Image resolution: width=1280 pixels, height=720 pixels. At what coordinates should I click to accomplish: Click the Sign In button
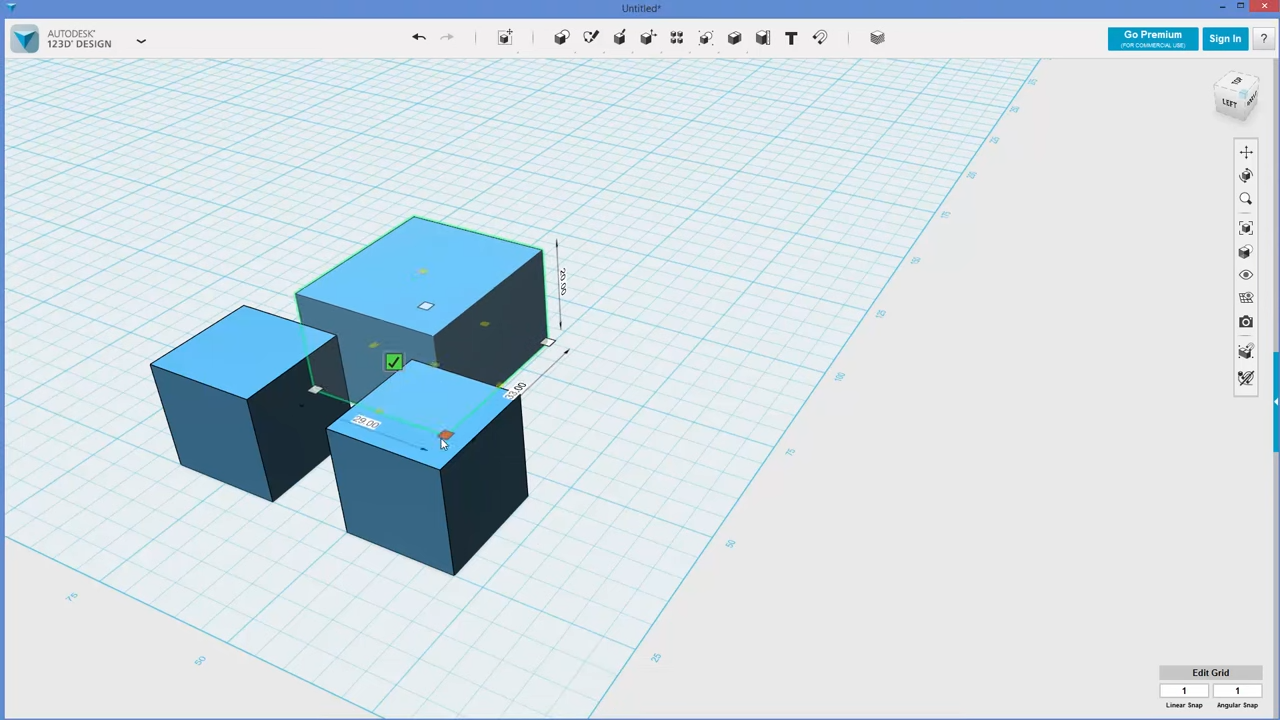pos(1225,38)
